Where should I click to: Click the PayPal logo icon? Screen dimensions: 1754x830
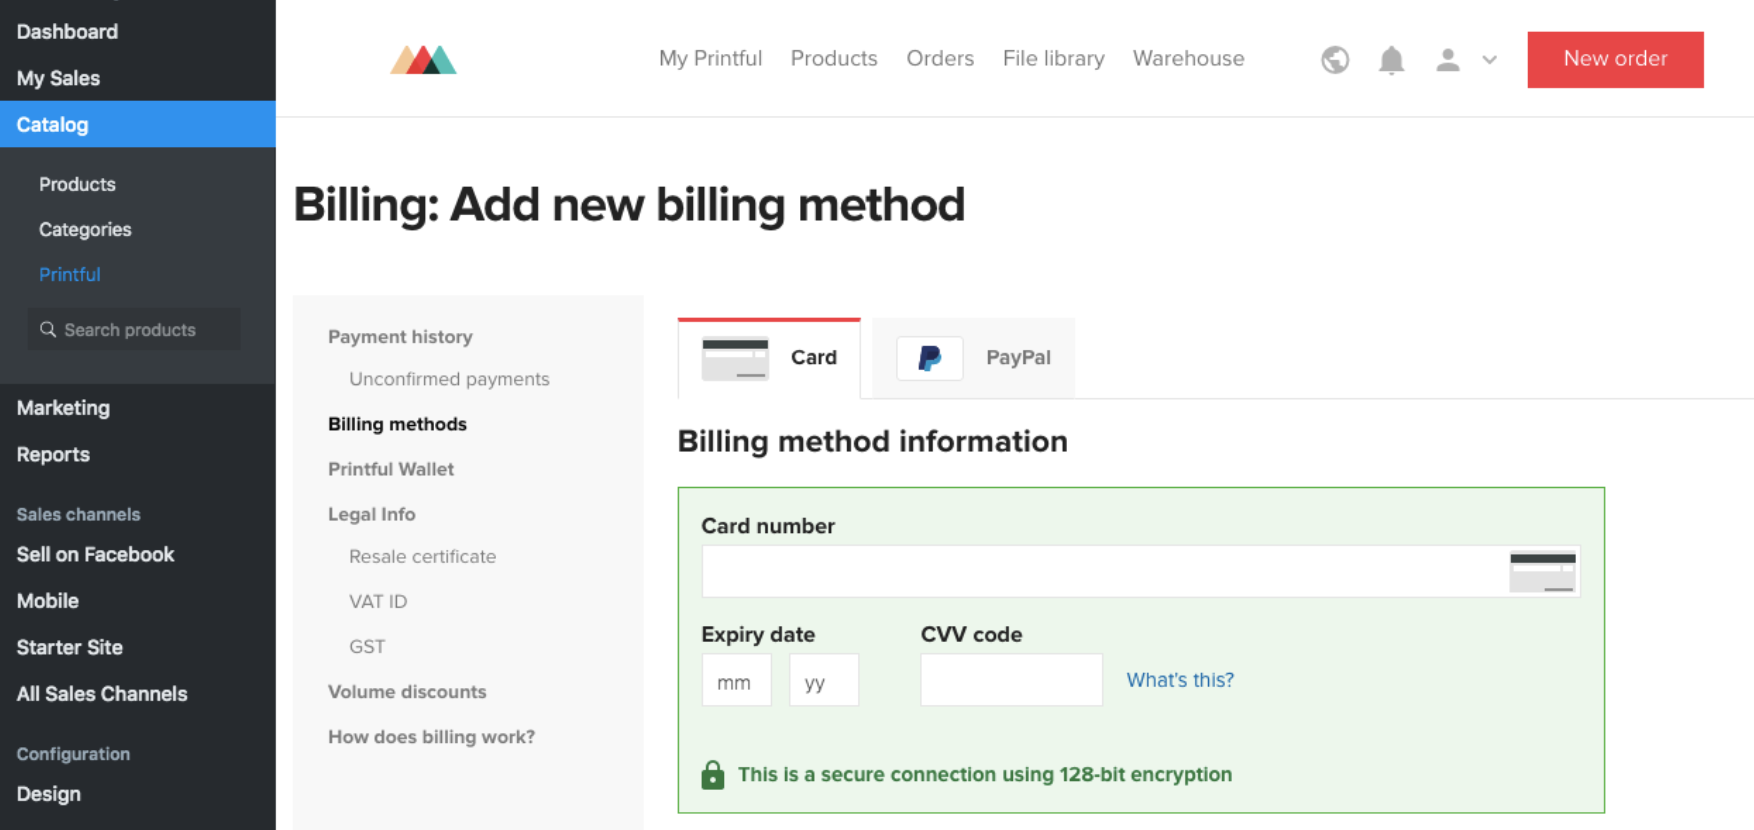(x=929, y=358)
